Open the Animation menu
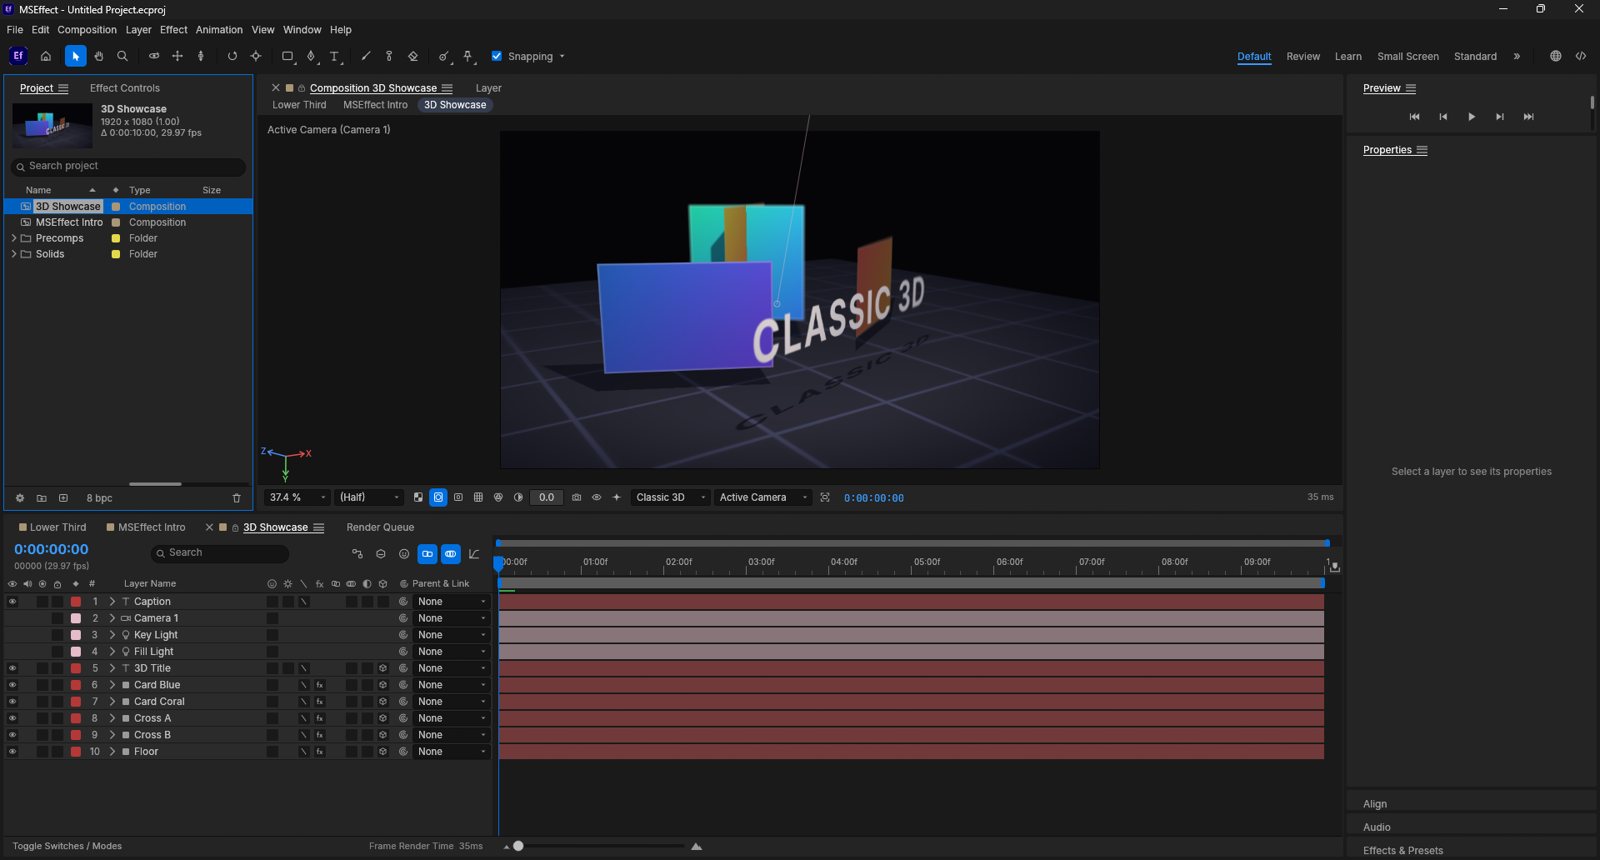This screenshot has width=1600, height=860. pyautogui.click(x=219, y=30)
